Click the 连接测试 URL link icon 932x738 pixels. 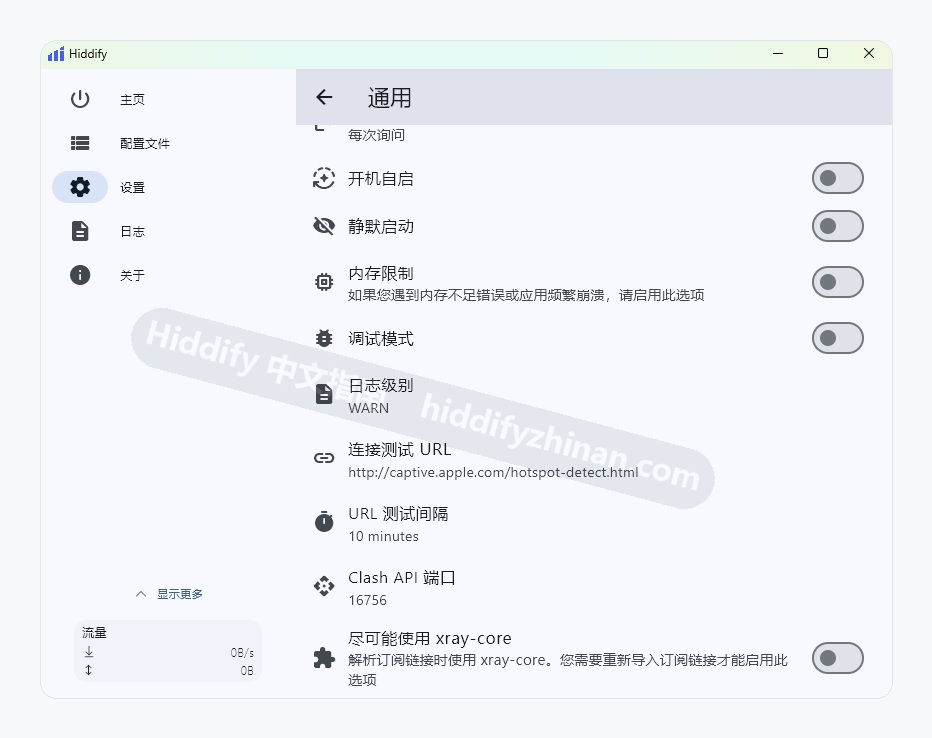click(x=324, y=458)
